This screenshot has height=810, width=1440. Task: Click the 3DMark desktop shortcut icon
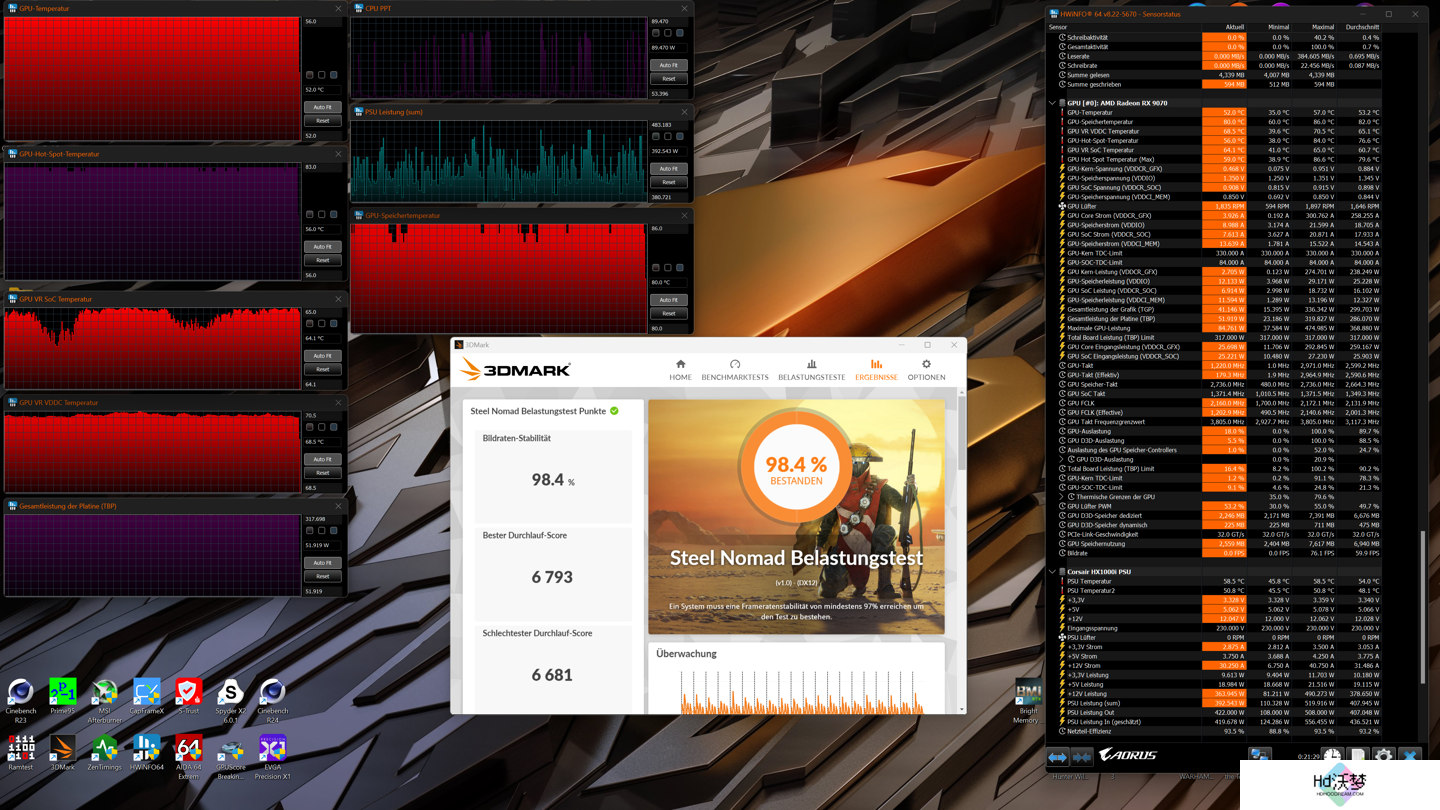point(63,752)
